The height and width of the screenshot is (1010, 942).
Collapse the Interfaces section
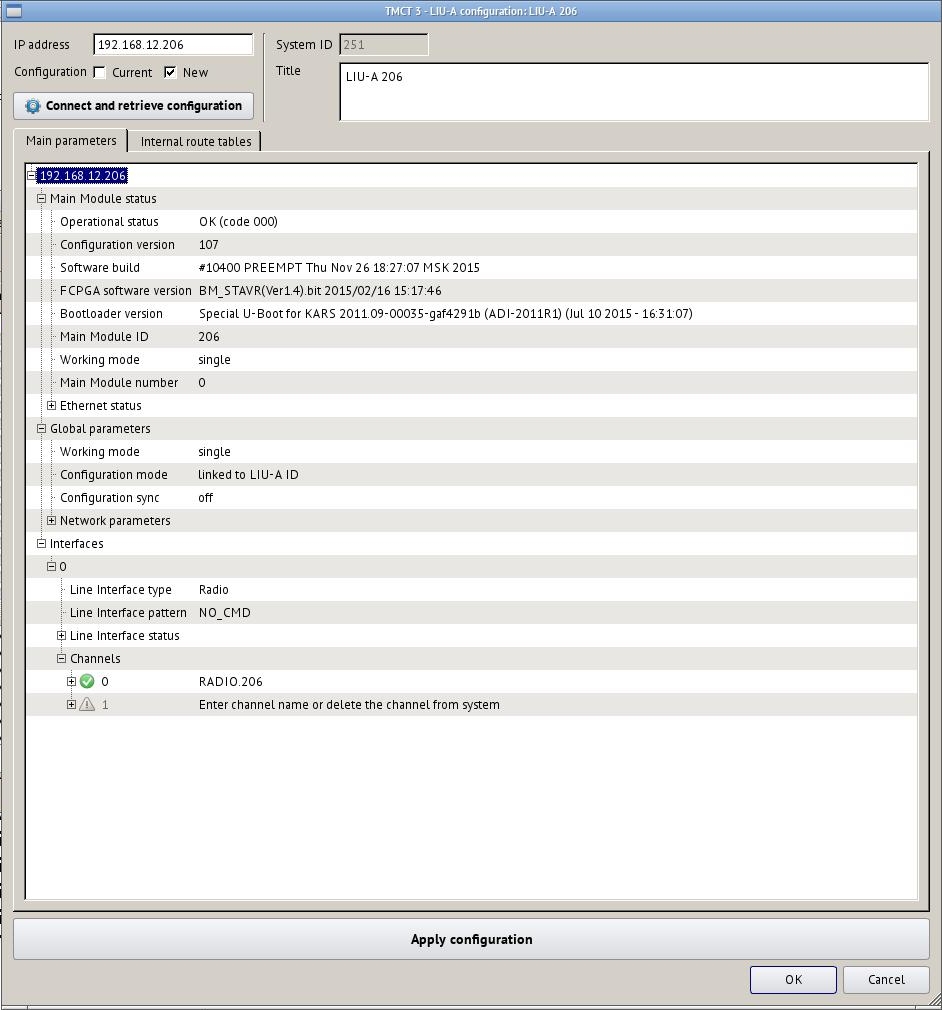41,544
